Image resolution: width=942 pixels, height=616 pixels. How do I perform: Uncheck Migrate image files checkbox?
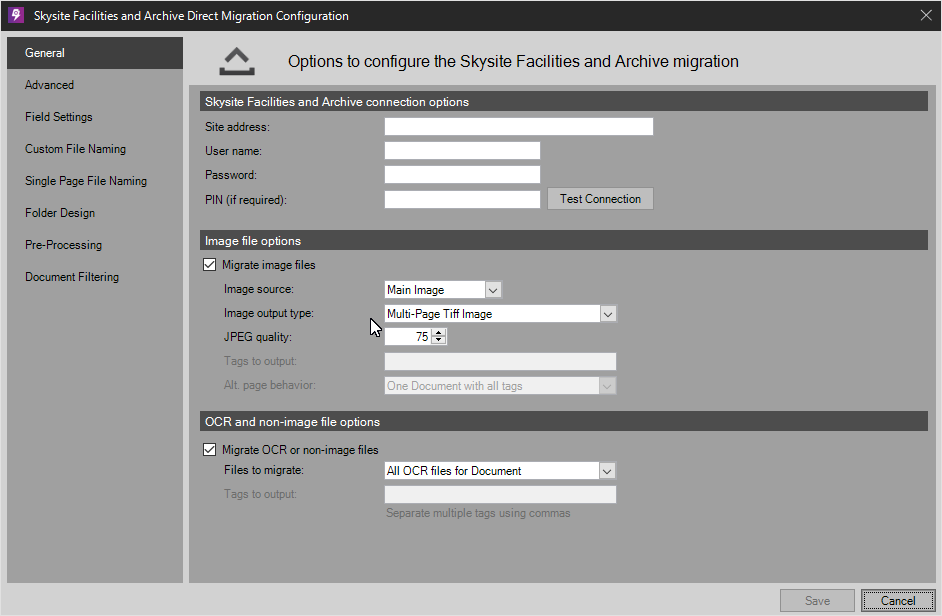point(210,264)
